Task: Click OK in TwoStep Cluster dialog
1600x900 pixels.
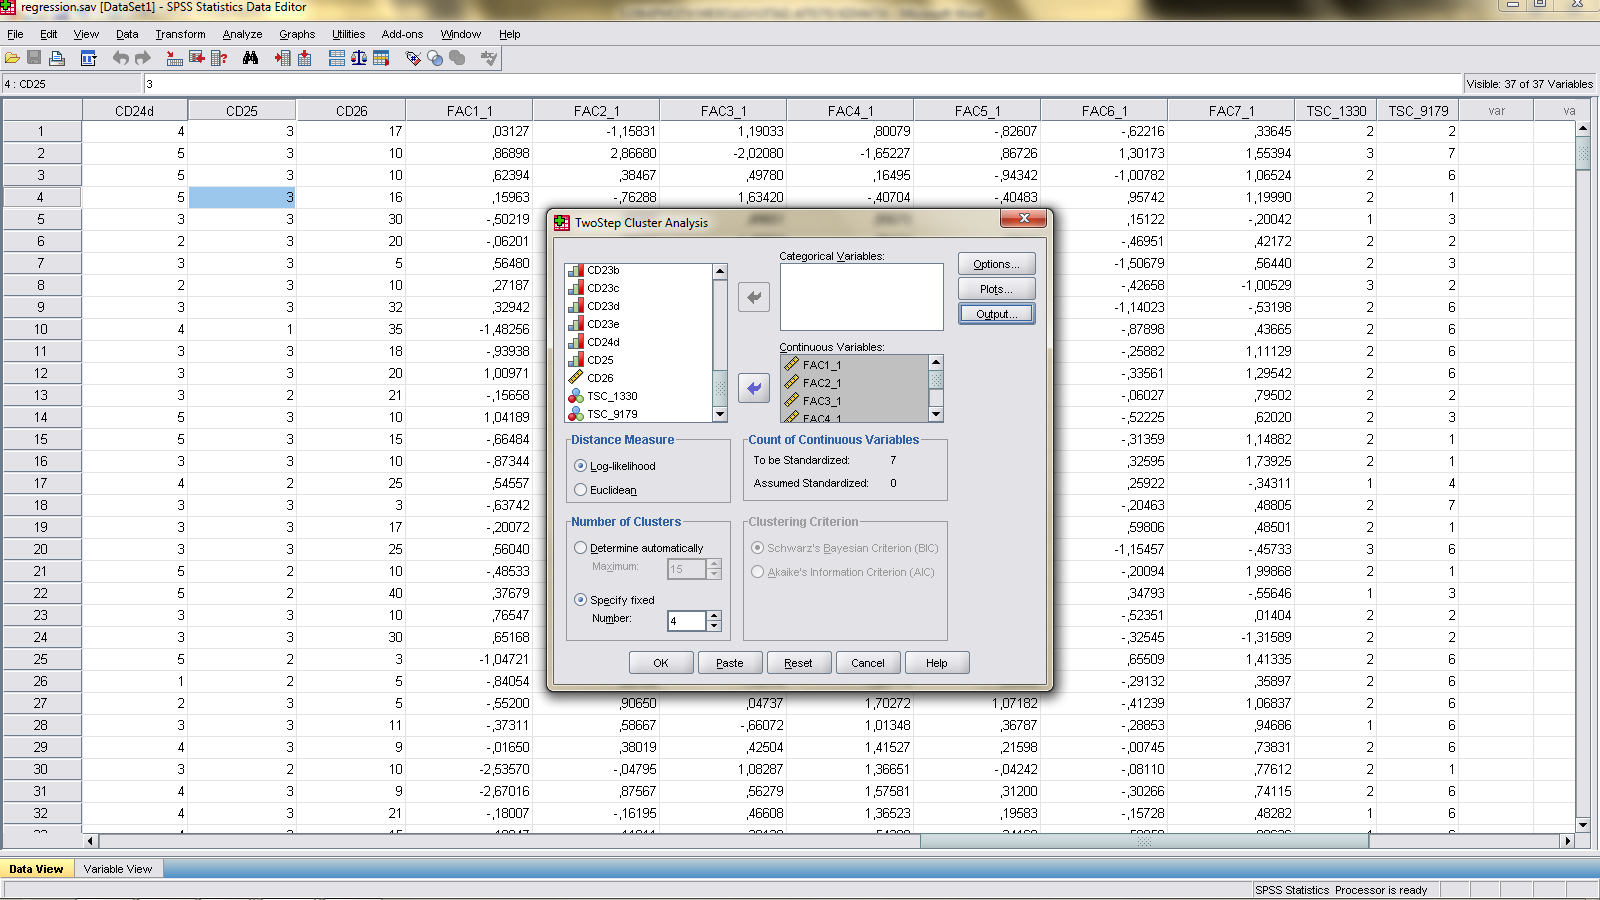Action: tap(661, 663)
